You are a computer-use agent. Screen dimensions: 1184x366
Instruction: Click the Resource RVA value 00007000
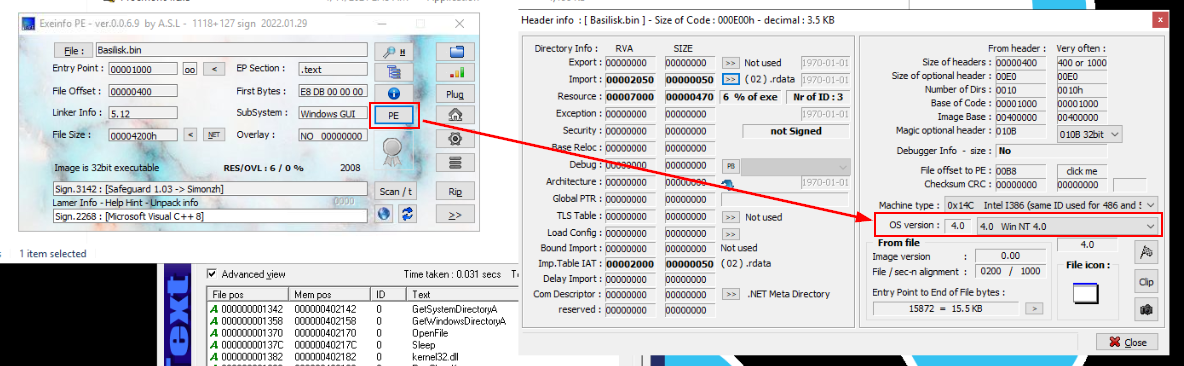point(630,97)
